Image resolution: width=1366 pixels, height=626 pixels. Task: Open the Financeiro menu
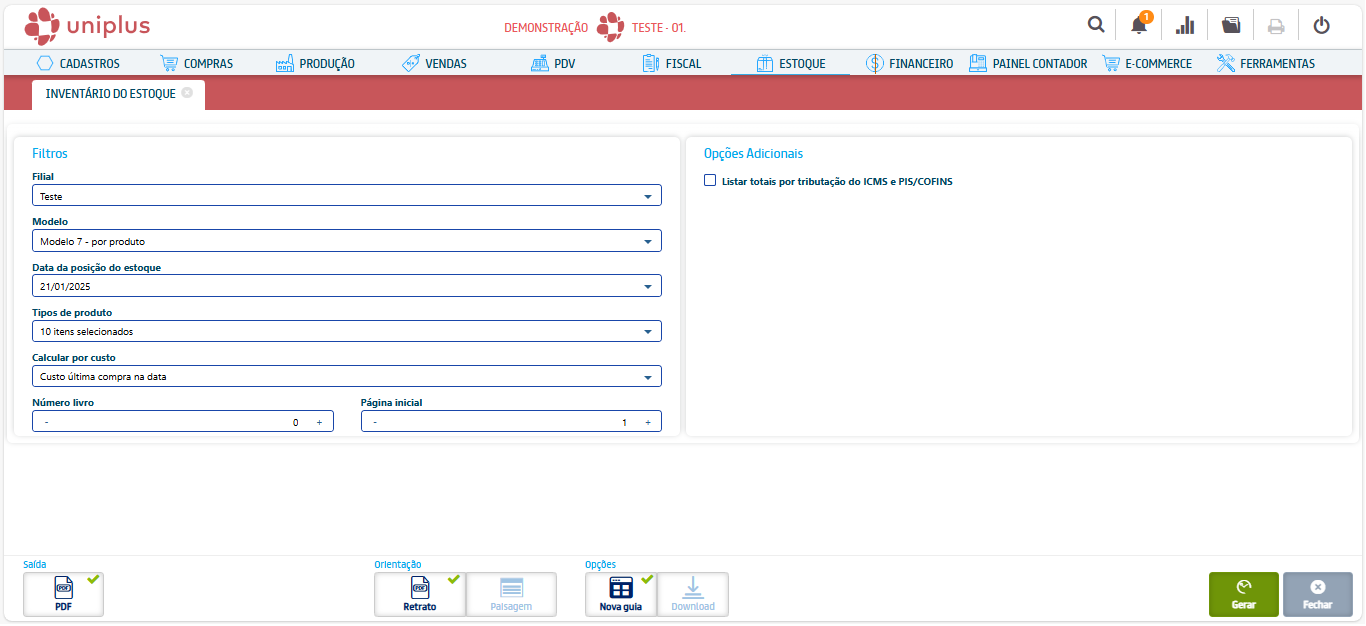click(x=908, y=63)
